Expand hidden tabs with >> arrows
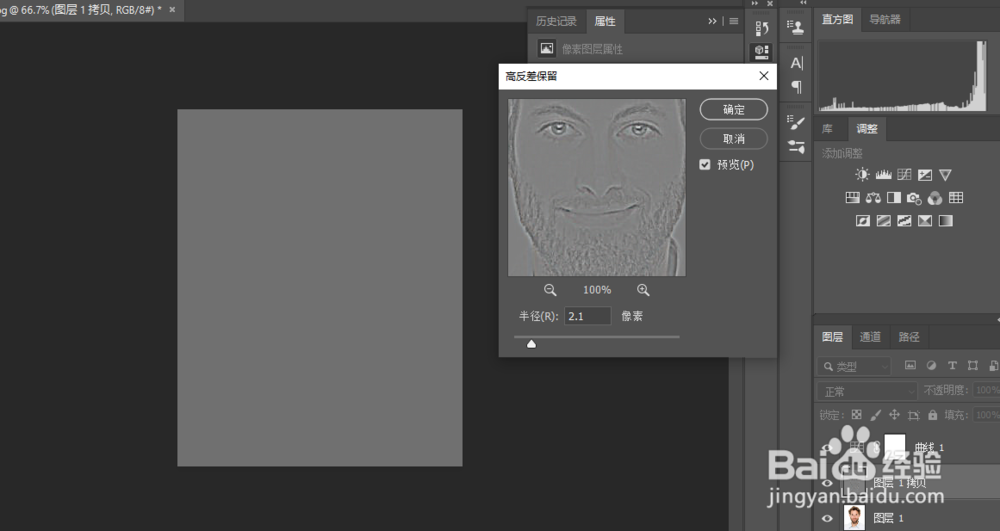1000x531 pixels. click(712, 21)
